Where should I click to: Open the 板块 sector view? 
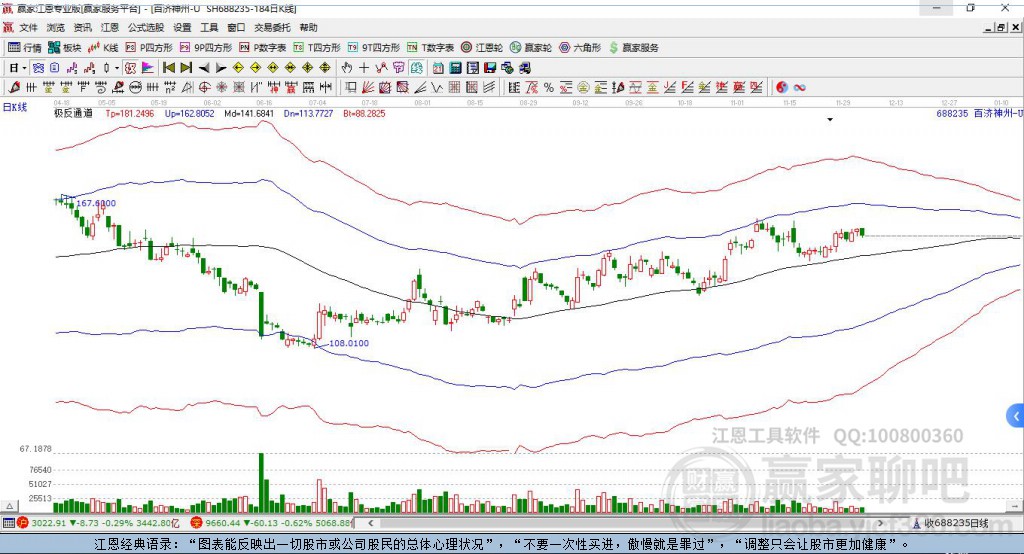click(x=64, y=47)
